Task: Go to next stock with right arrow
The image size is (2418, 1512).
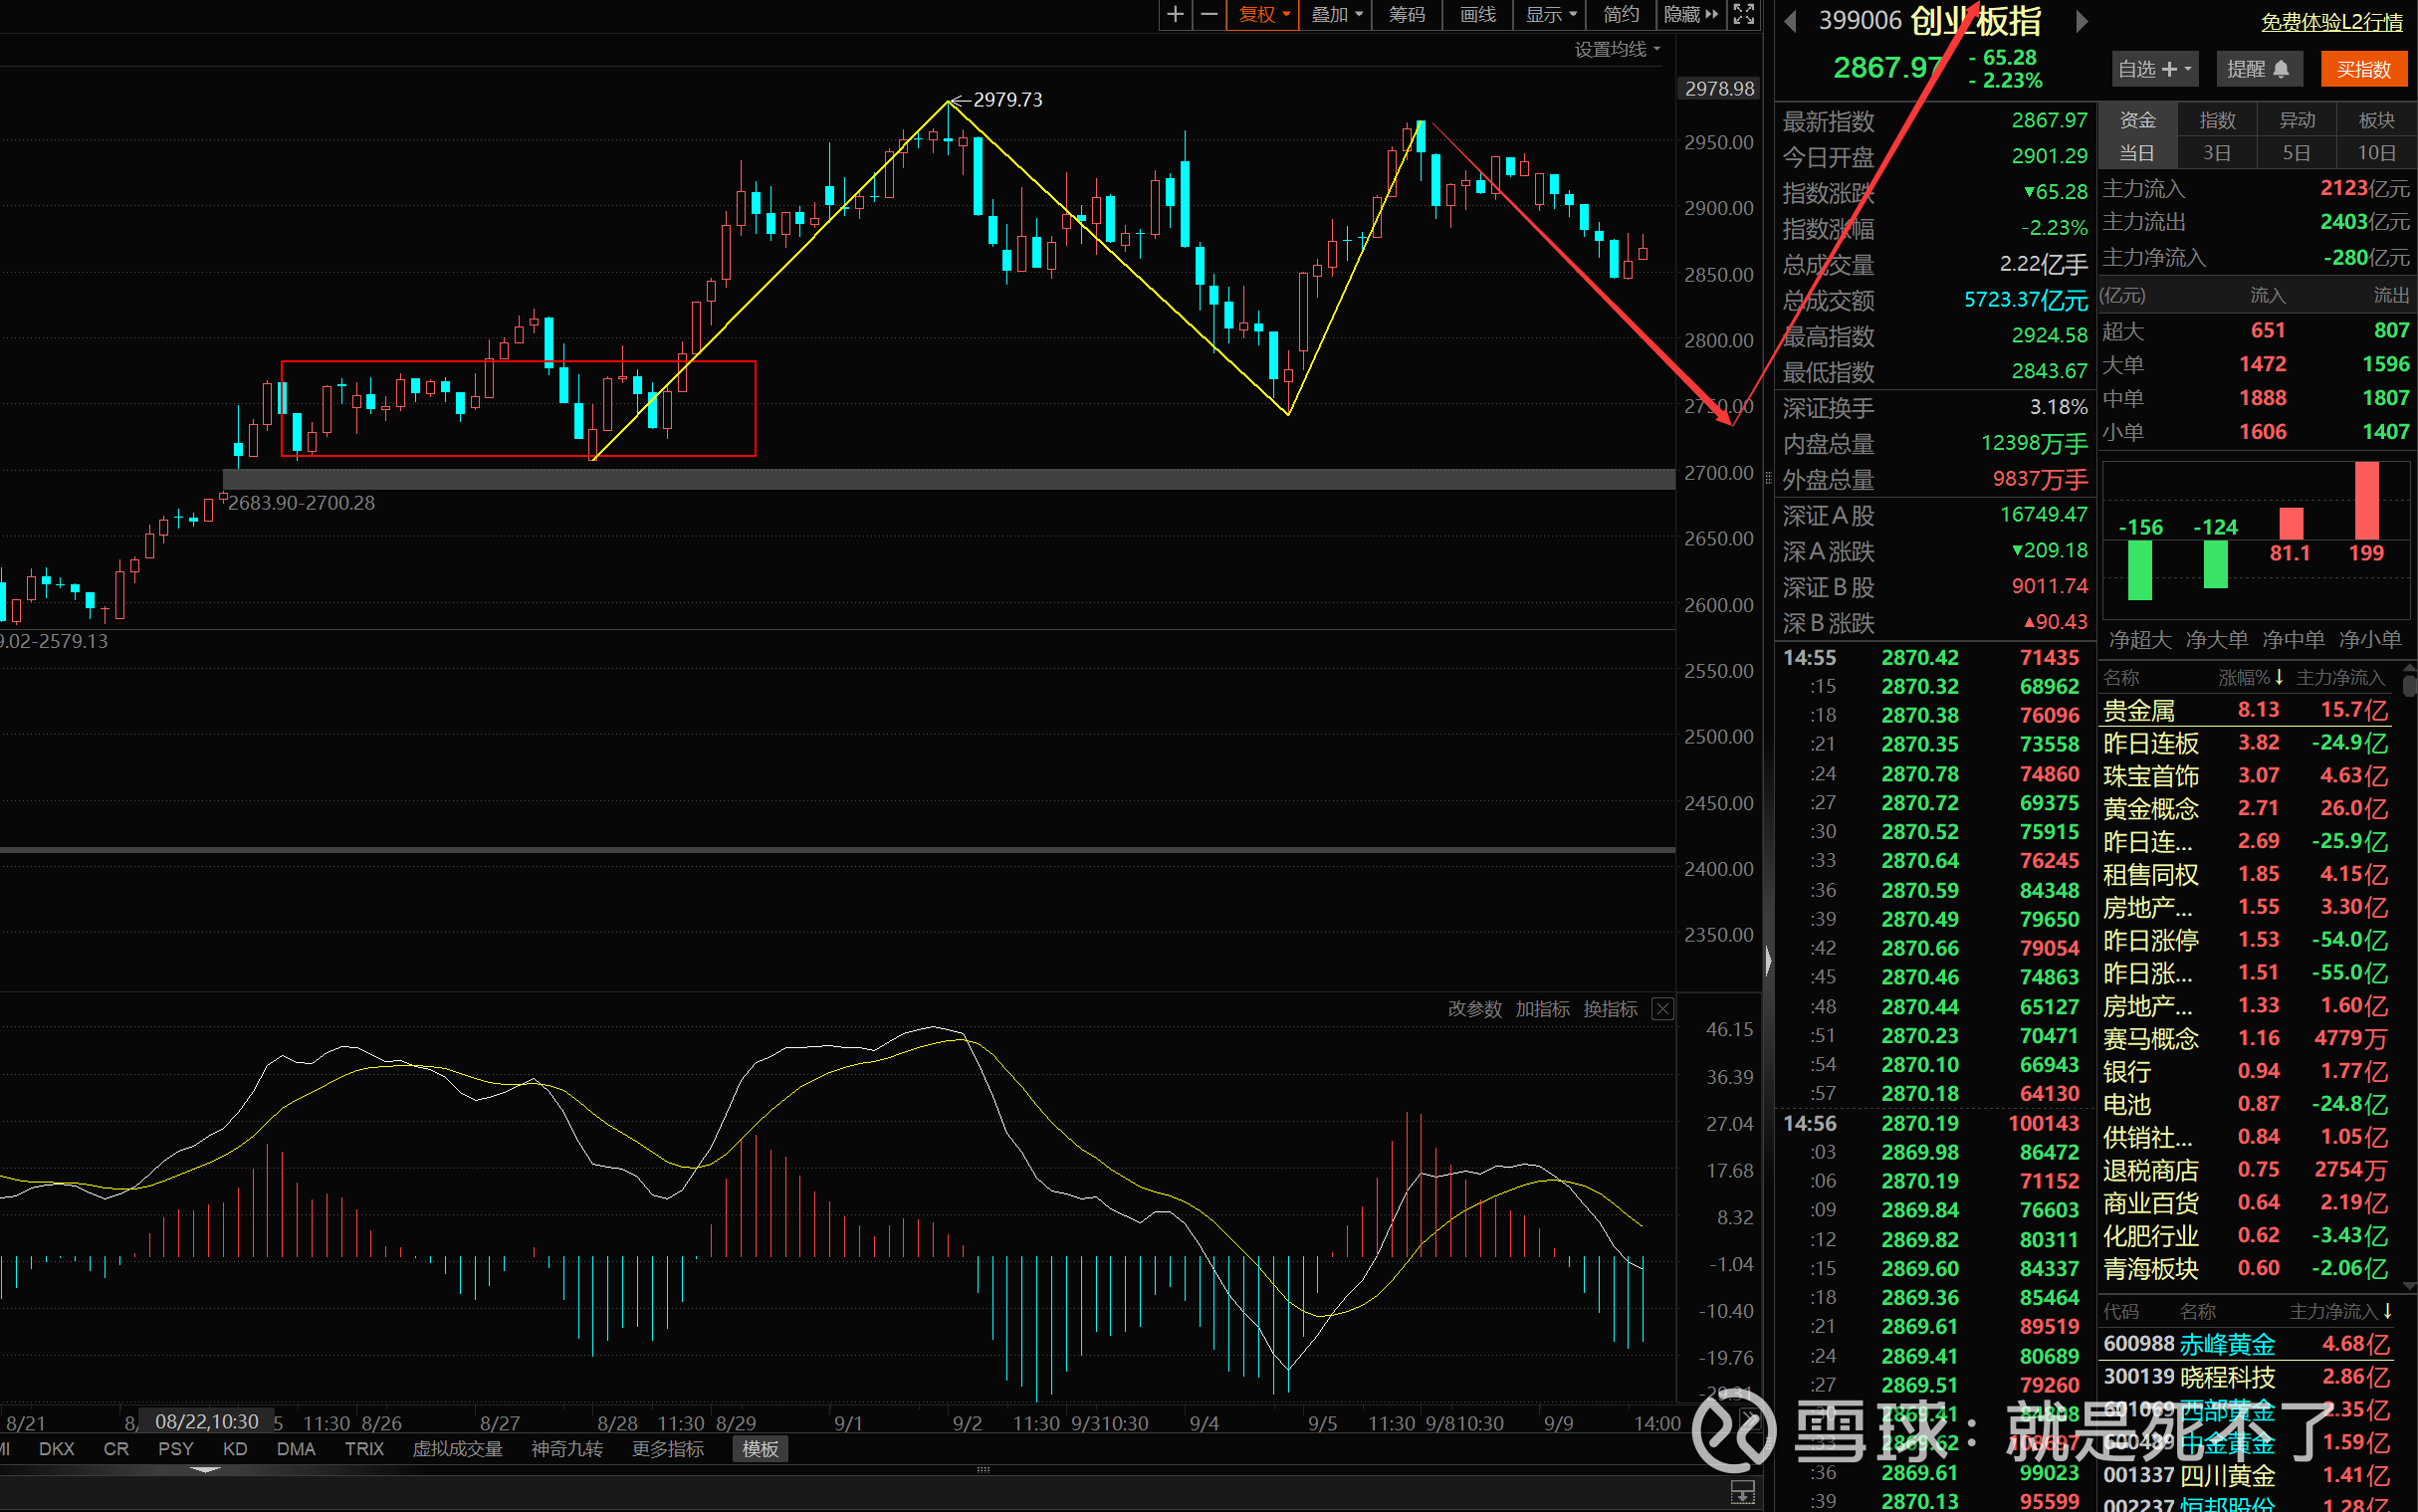Action: coord(2082,21)
